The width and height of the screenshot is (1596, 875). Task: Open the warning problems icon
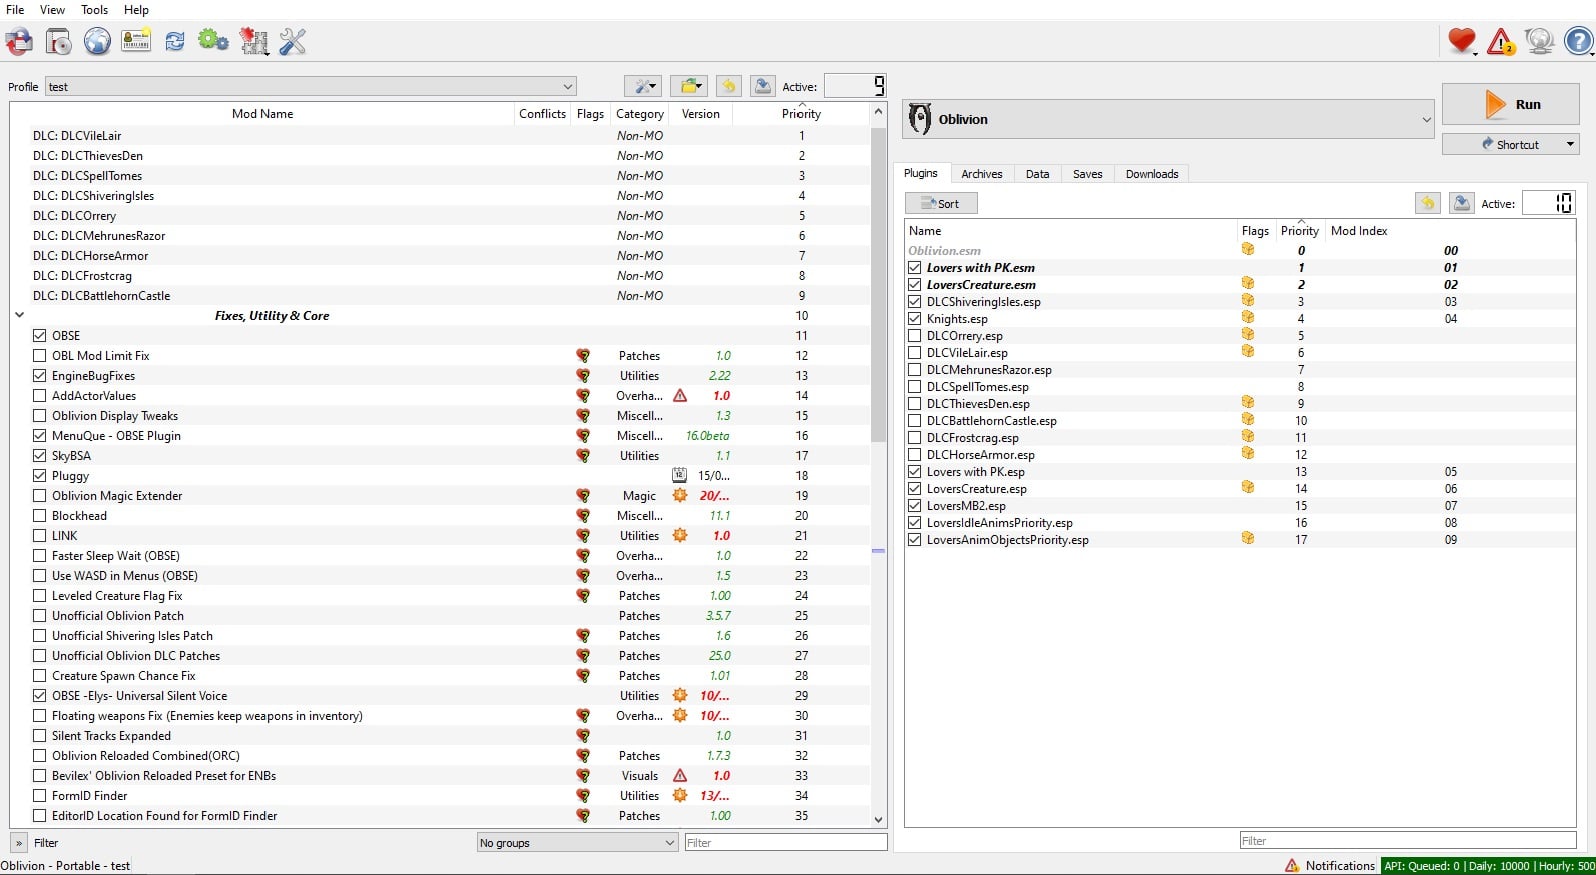tap(1501, 41)
